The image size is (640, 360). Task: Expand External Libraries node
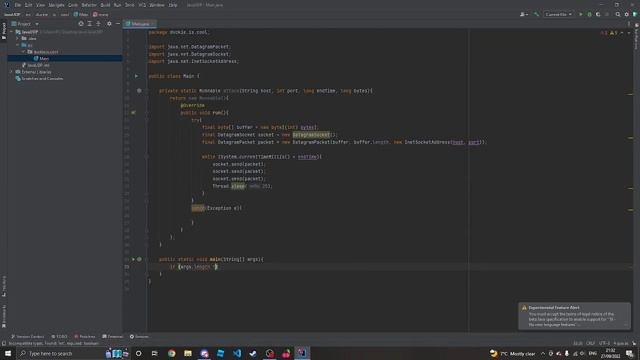12,72
